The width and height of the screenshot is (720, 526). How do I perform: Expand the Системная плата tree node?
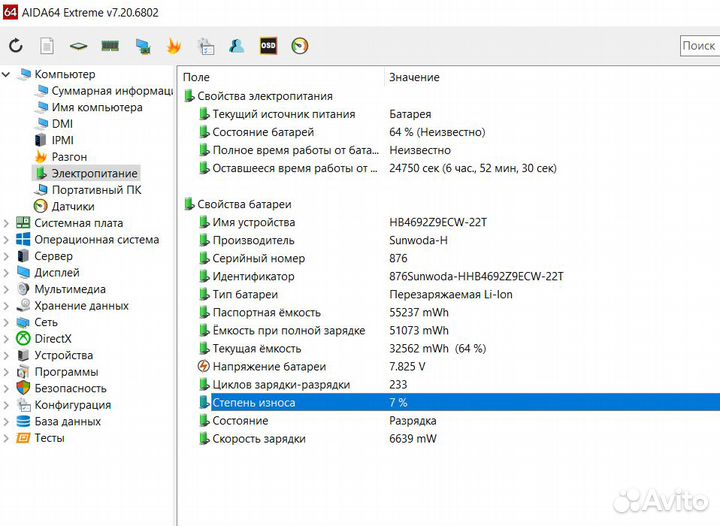(x=7, y=223)
